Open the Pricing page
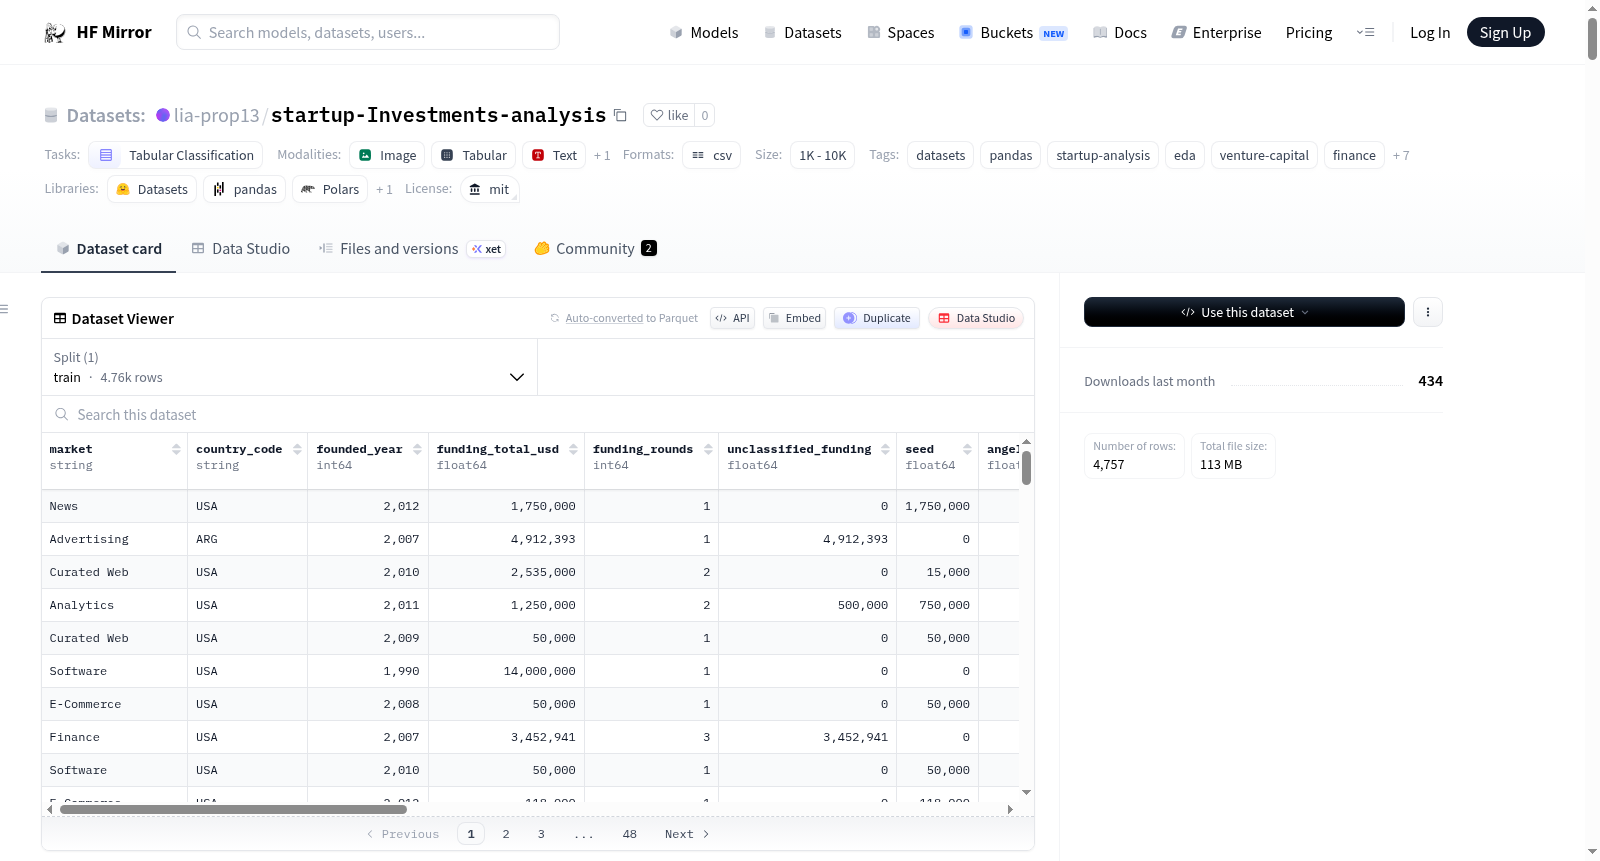The height and width of the screenshot is (861, 1600). pos(1308,32)
